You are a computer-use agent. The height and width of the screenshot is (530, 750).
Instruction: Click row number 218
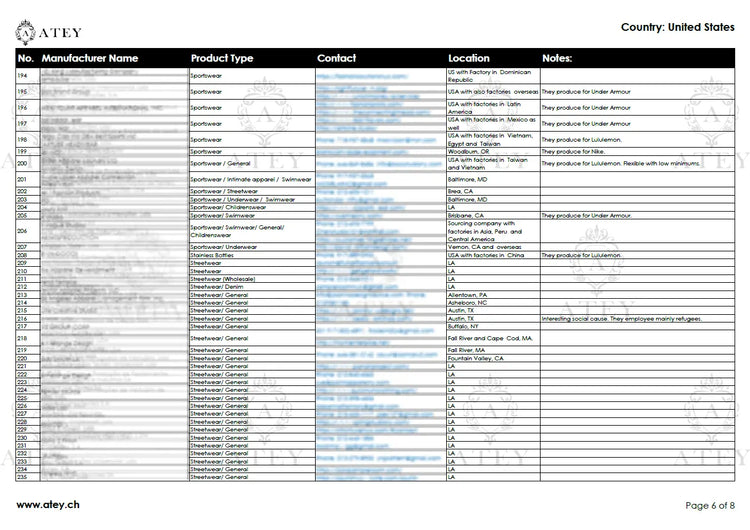[22, 338]
